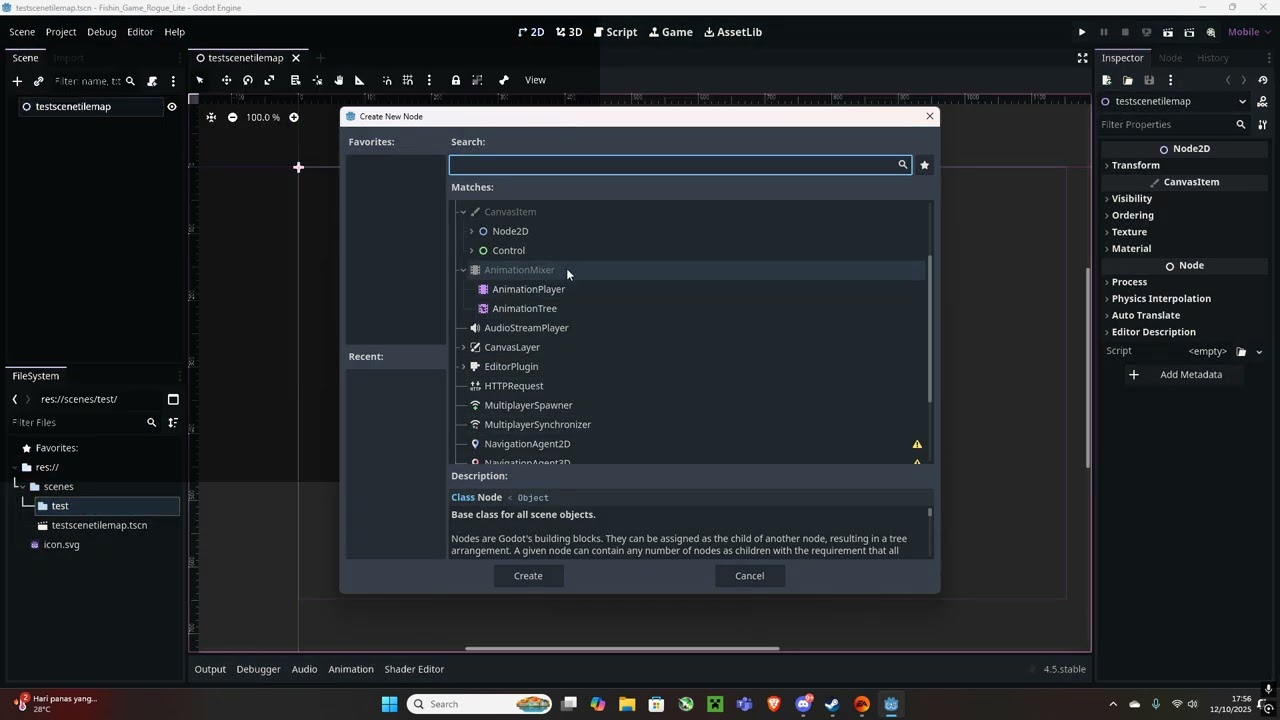
Task: Click the create new resource icon in Inspector
Action: point(1107,80)
